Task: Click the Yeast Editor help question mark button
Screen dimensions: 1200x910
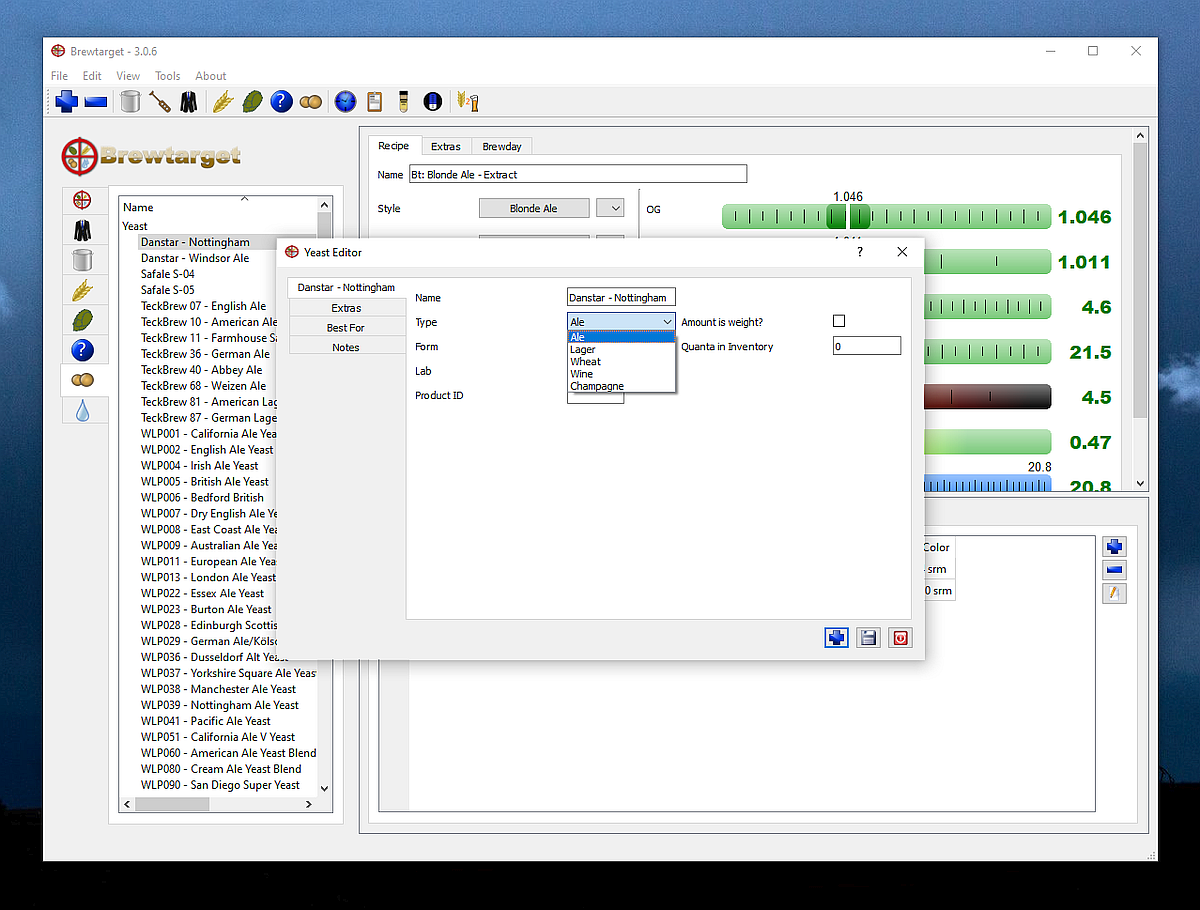Action: click(x=859, y=252)
